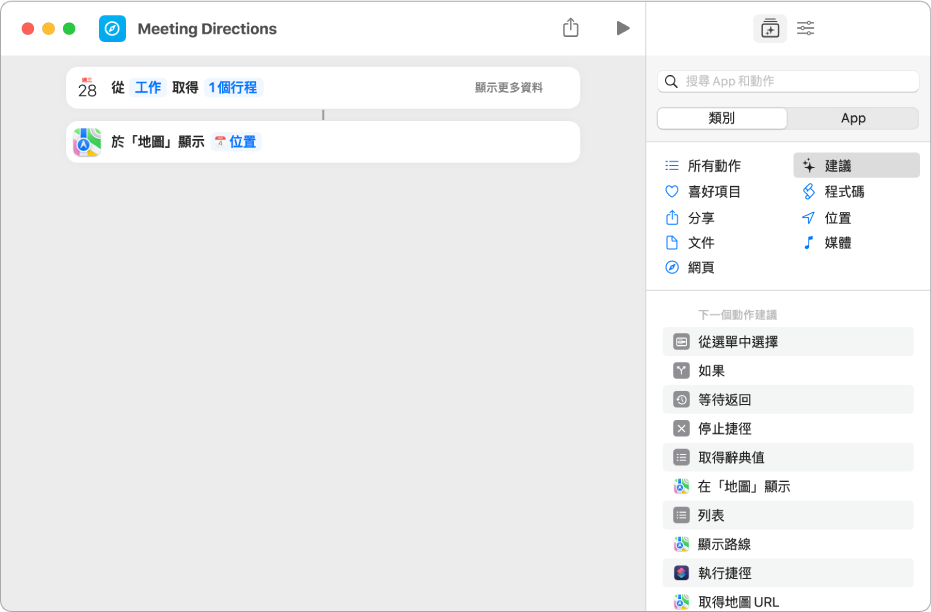Show the action library panel
The image size is (931, 612).
(x=770, y=29)
